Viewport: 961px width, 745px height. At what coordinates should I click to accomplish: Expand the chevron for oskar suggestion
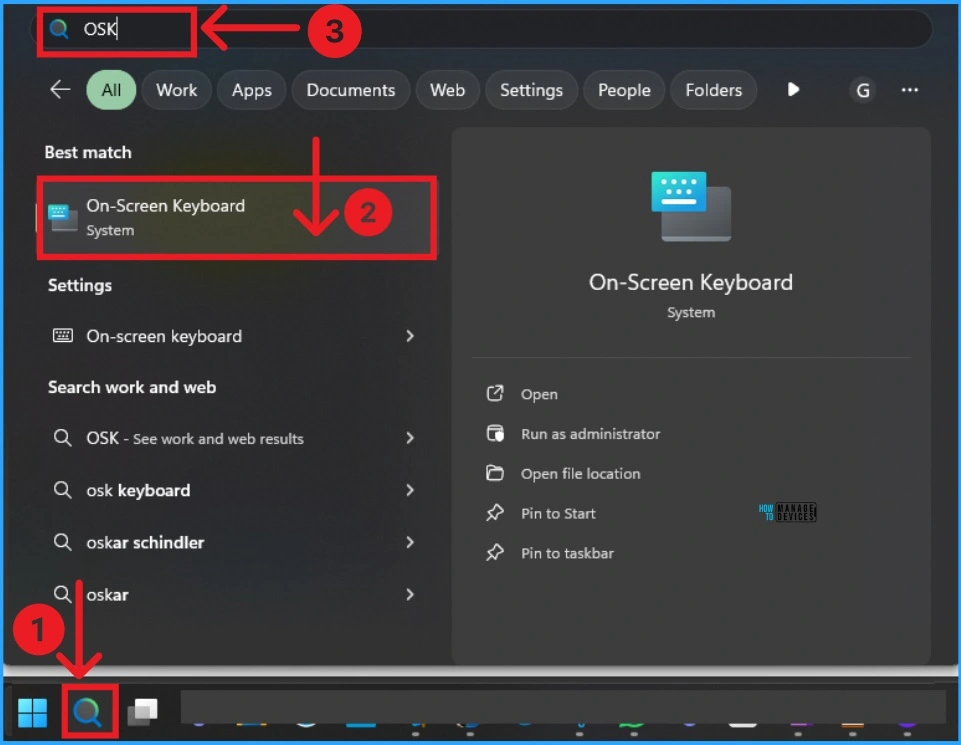410,594
